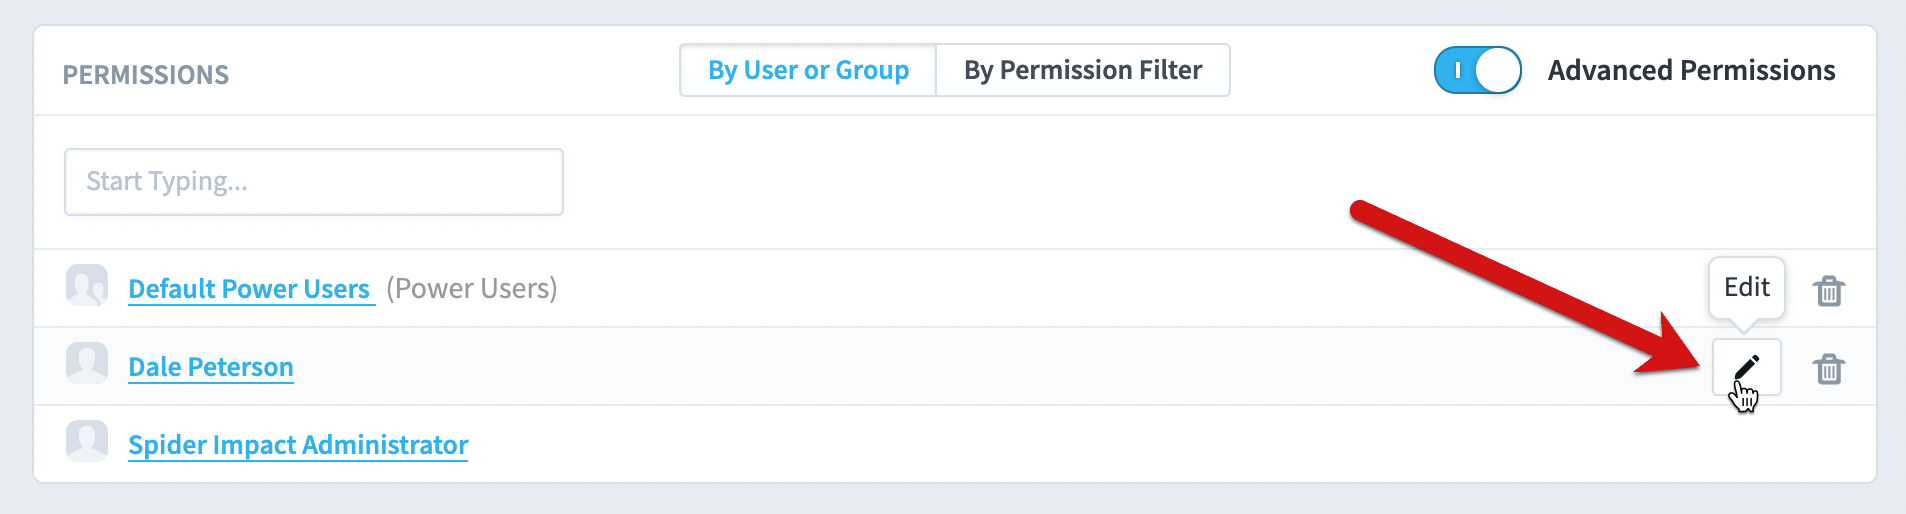The height and width of the screenshot is (514, 1906).
Task: Open the Spider Impact Administrator link
Action: pyautogui.click(x=298, y=445)
